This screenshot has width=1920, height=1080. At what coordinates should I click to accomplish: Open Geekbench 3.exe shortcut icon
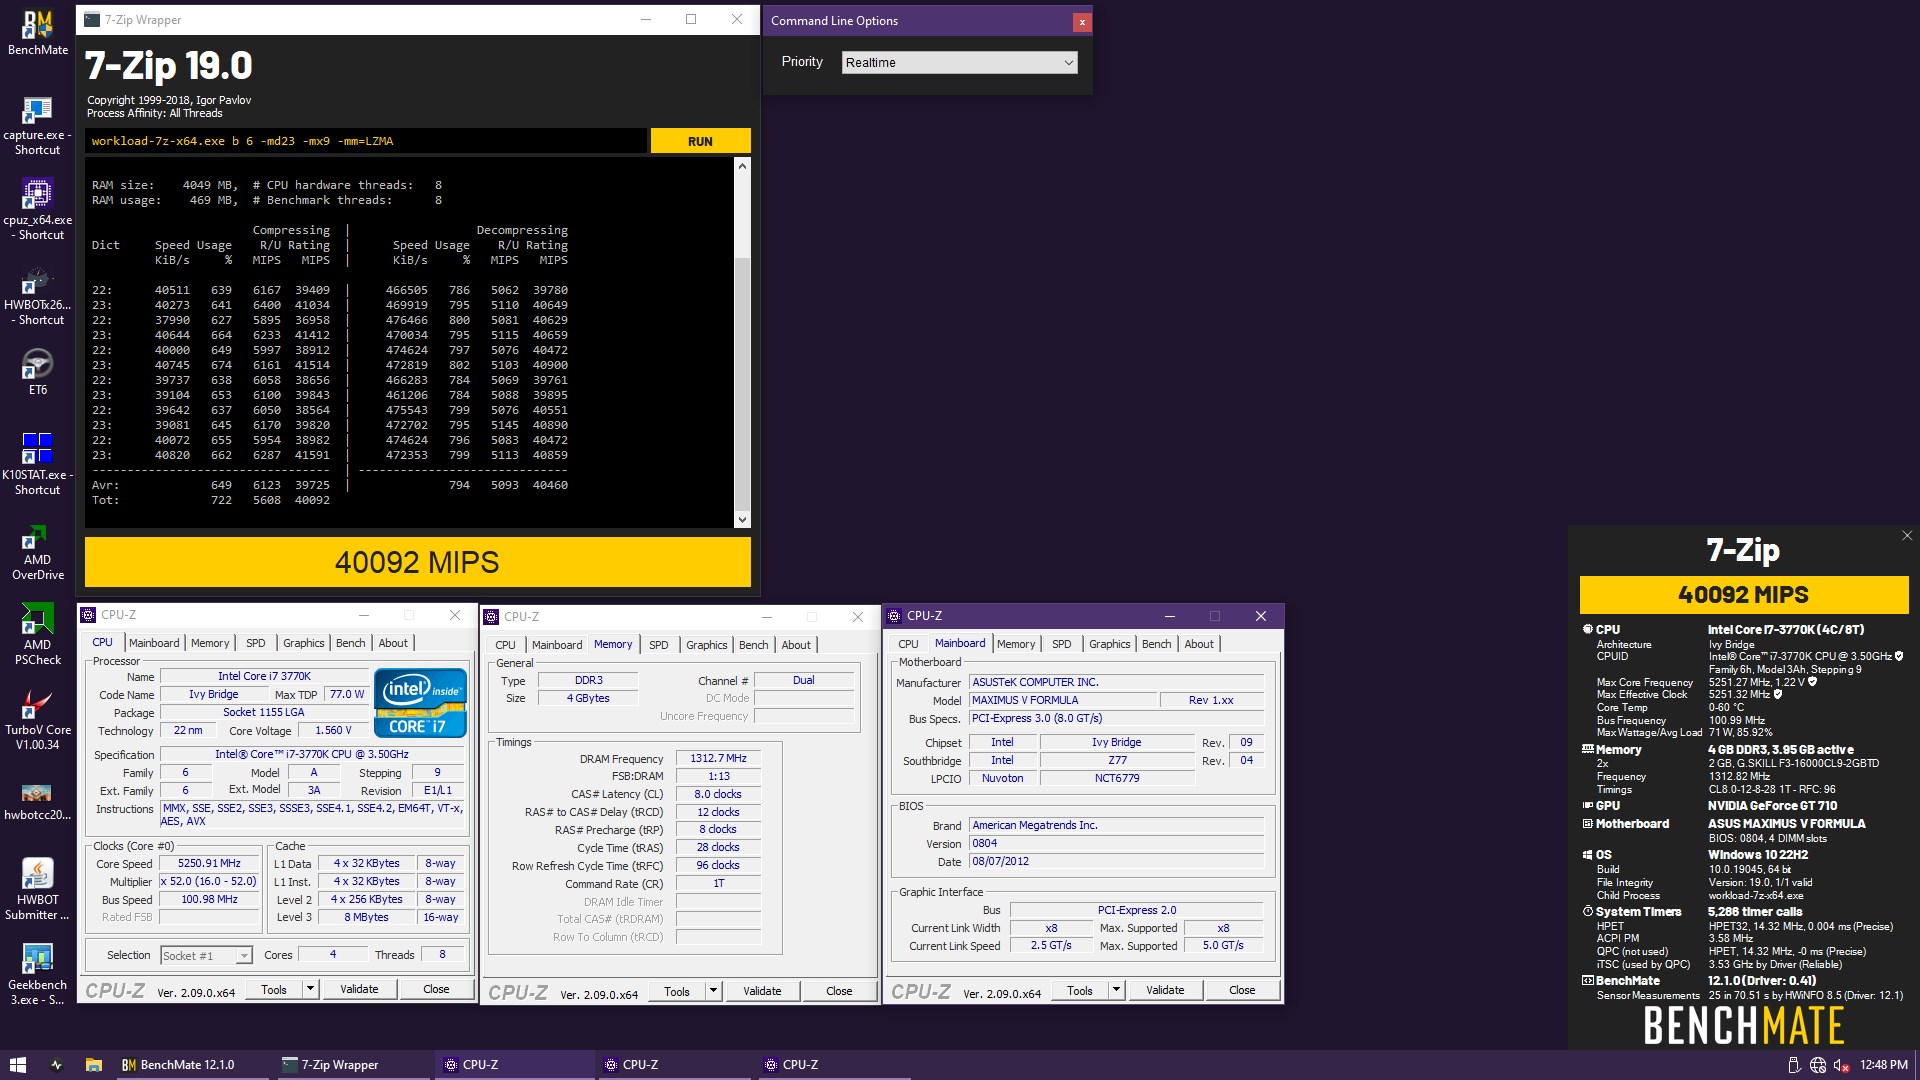pos(38,974)
